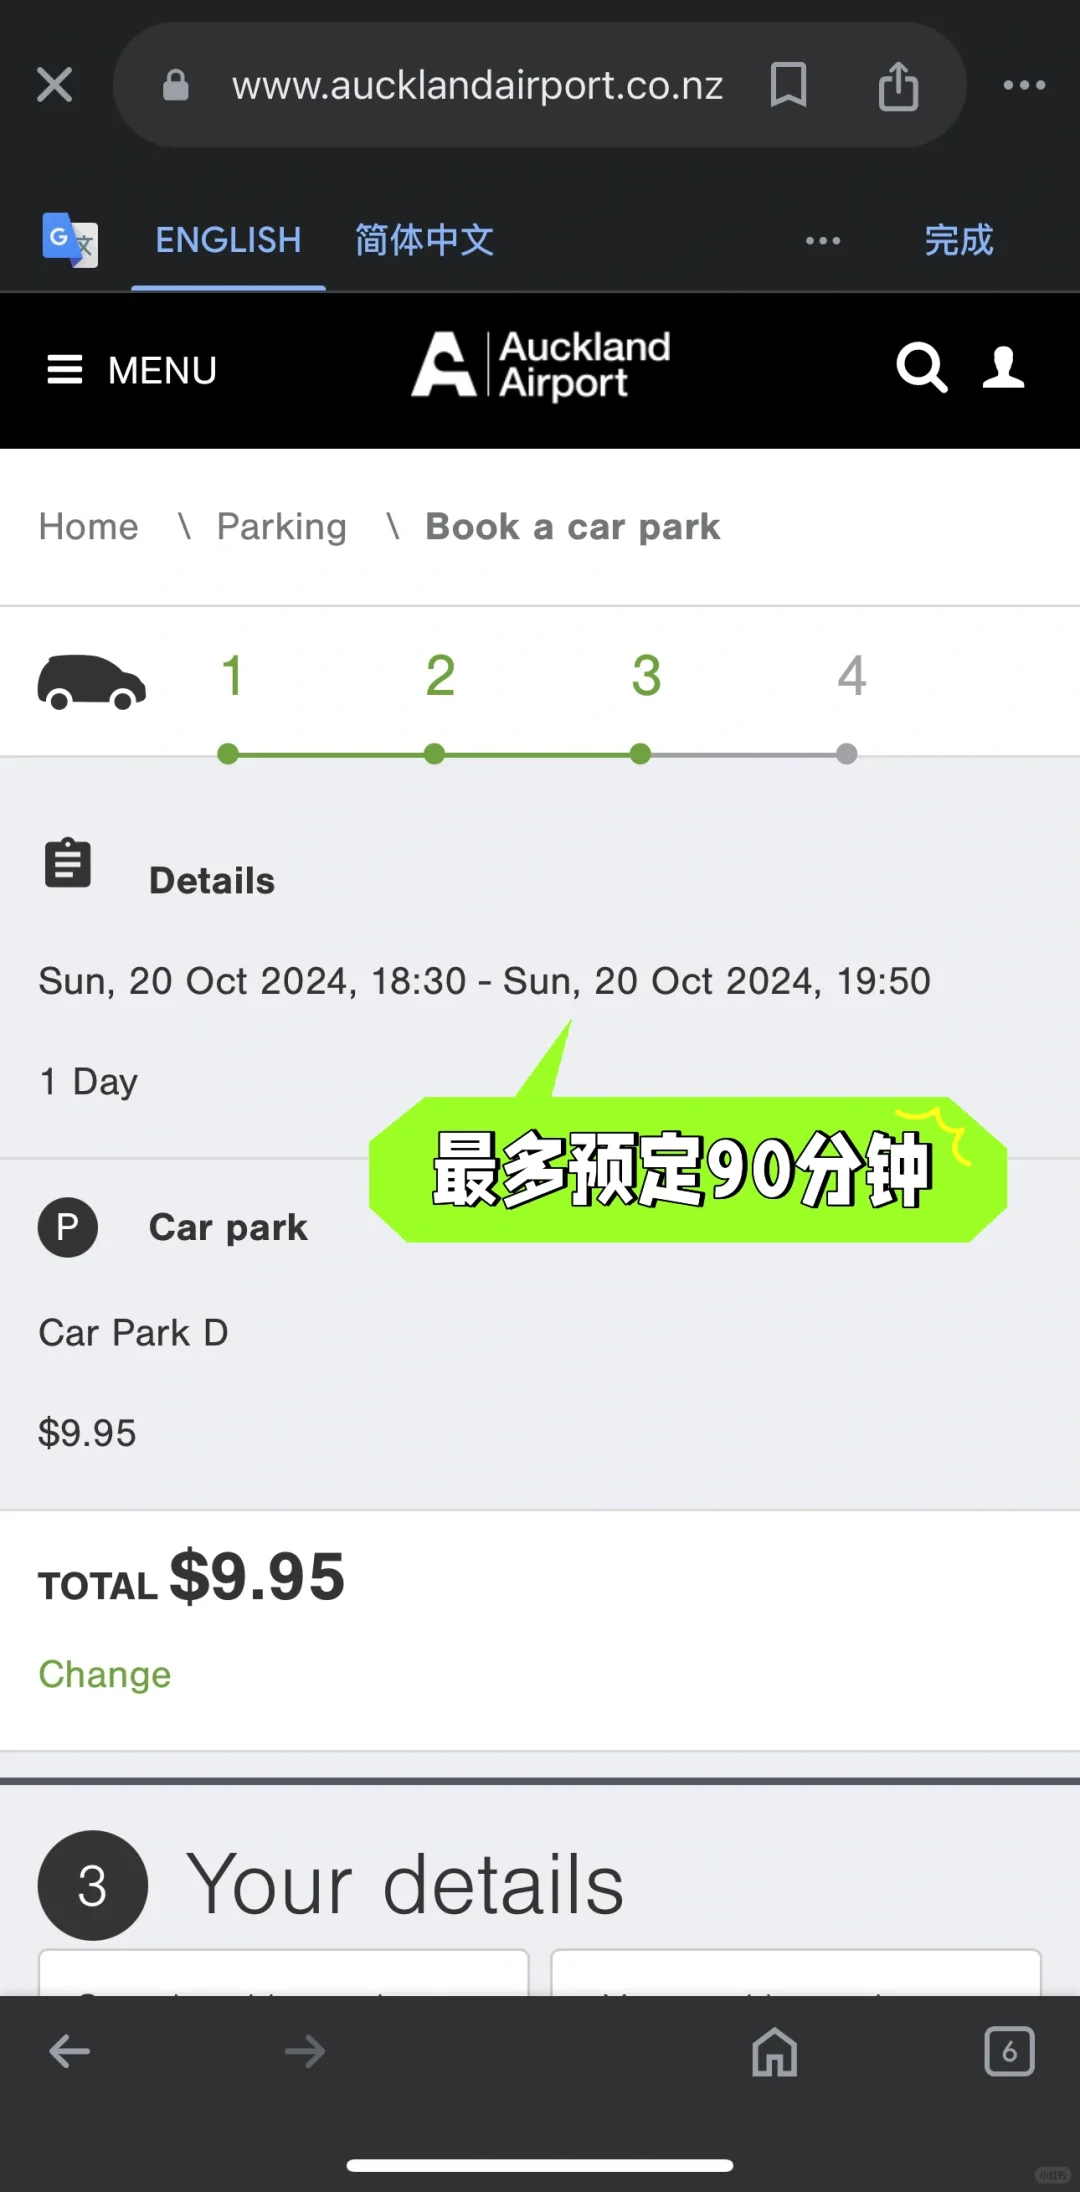Jump back to booking step 1
The image size is (1080, 2192).
pyautogui.click(x=231, y=677)
